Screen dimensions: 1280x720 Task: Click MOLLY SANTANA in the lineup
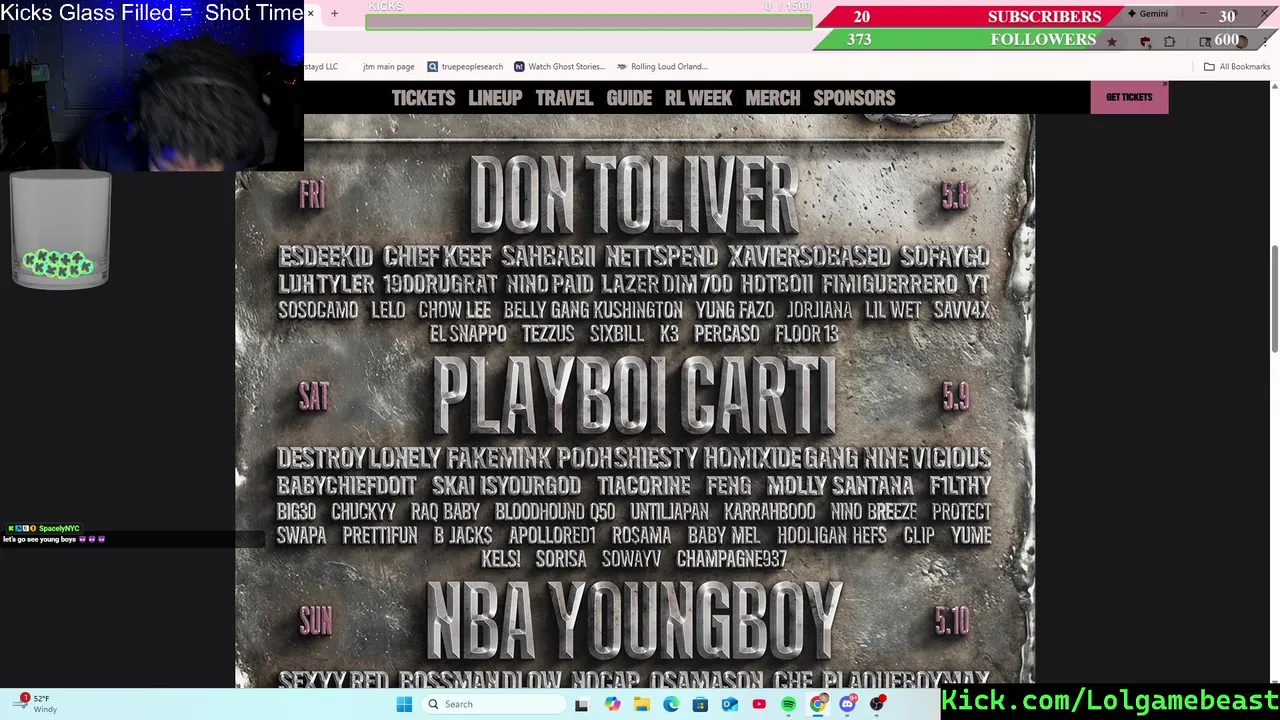(x=840, y=486)
